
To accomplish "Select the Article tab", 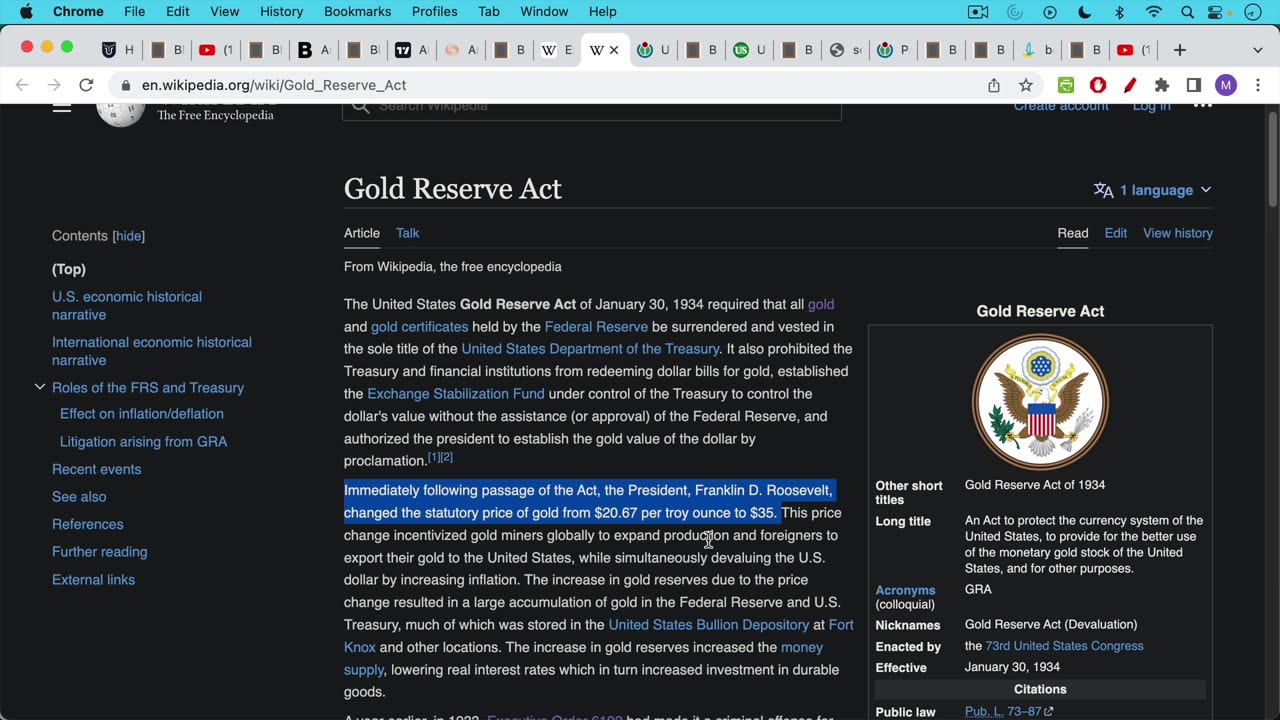I will 362,233.
